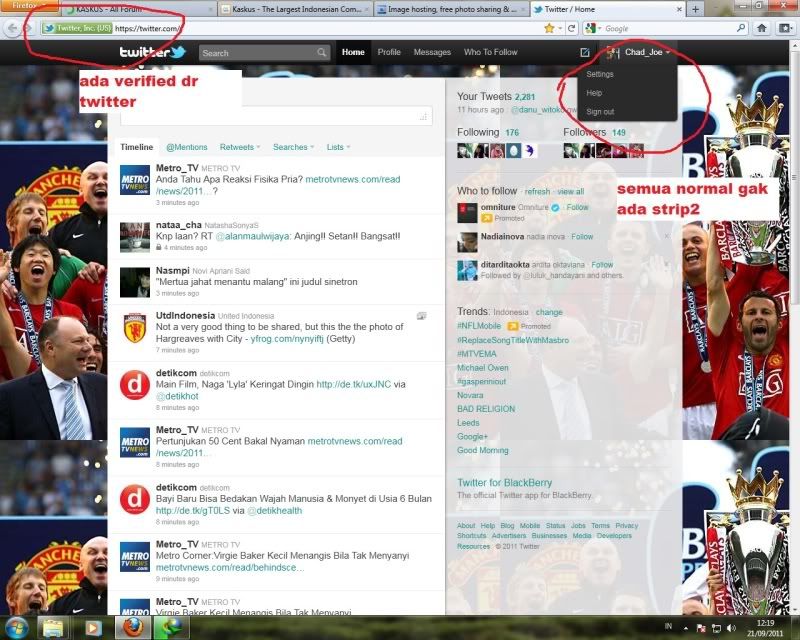Click the photo icon on UtdIndonesia tweet
The image size is (800, 640).
[x=421, y=316]
